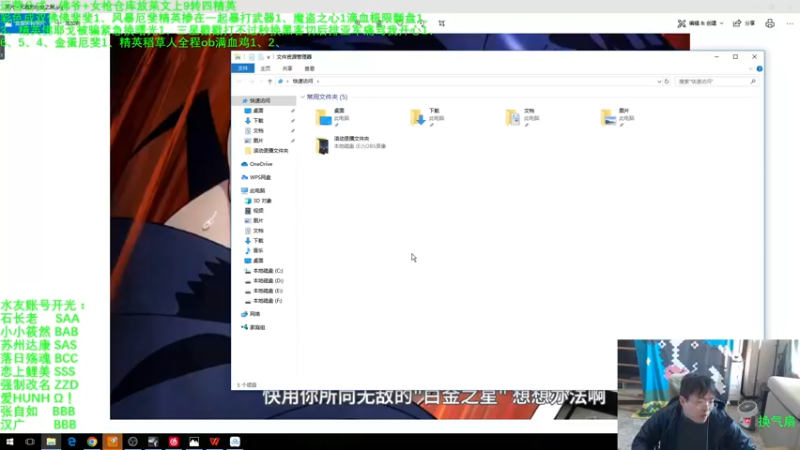
Task: Click the New folder quick access icon
Action: (x=261, y=57)
